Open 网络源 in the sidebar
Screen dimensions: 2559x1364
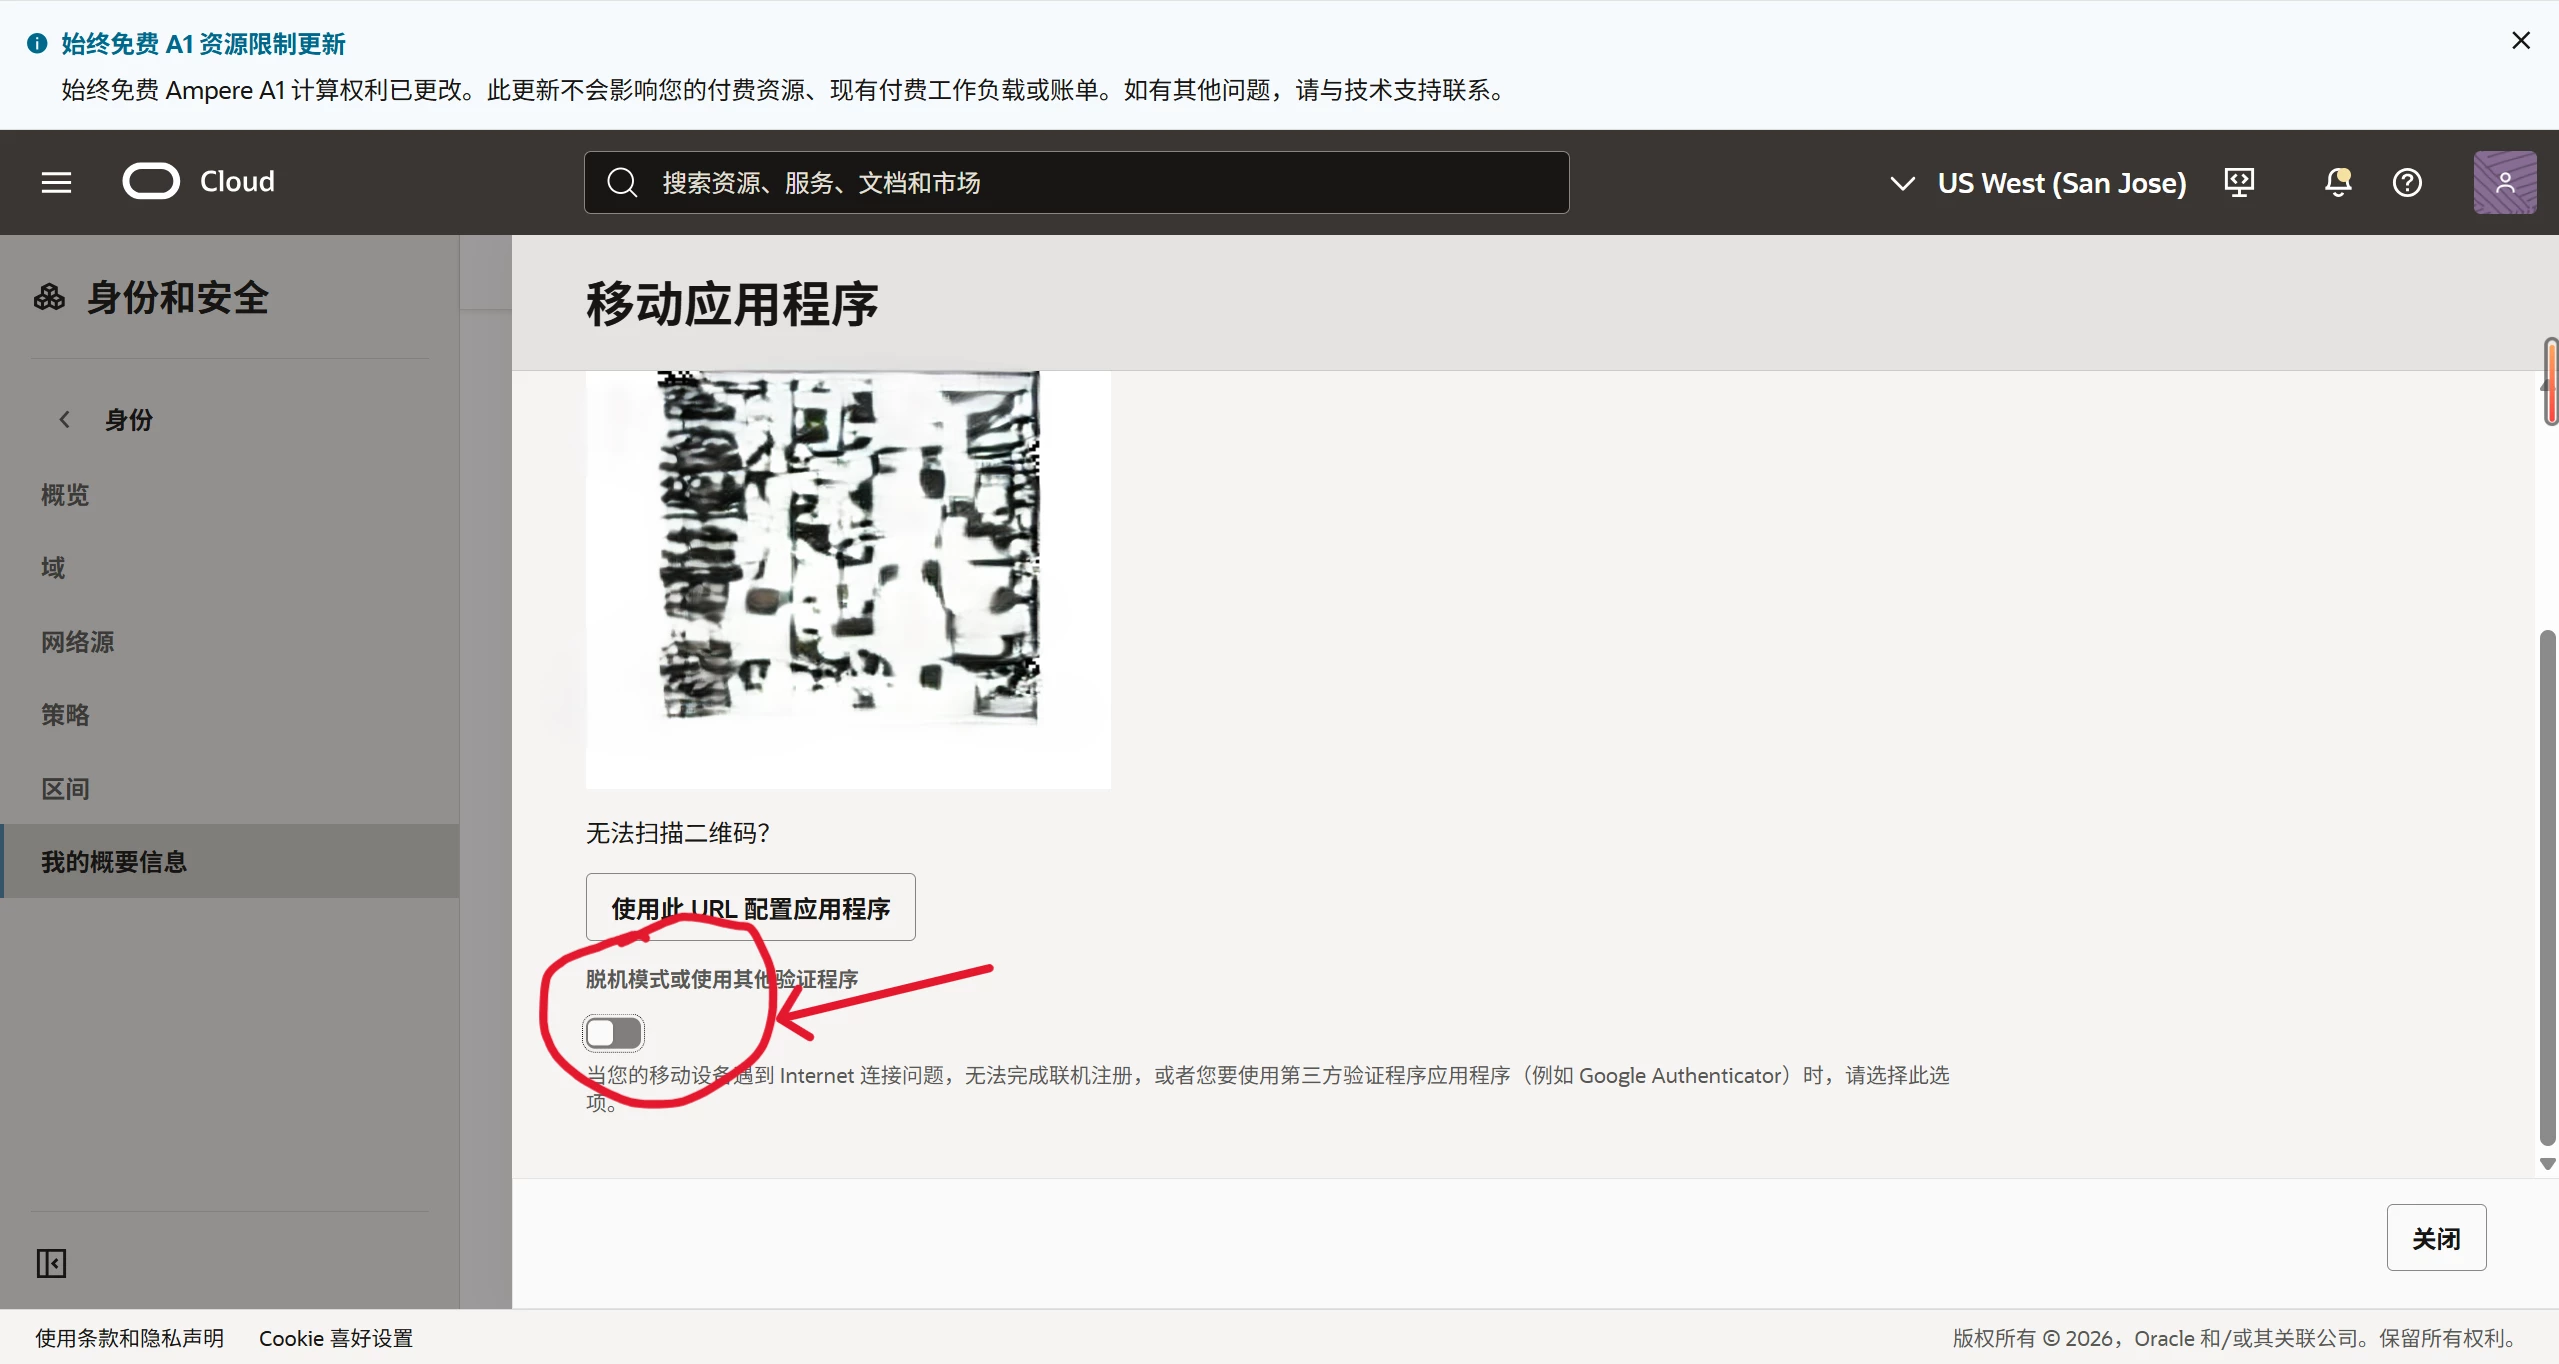[77, 642]
